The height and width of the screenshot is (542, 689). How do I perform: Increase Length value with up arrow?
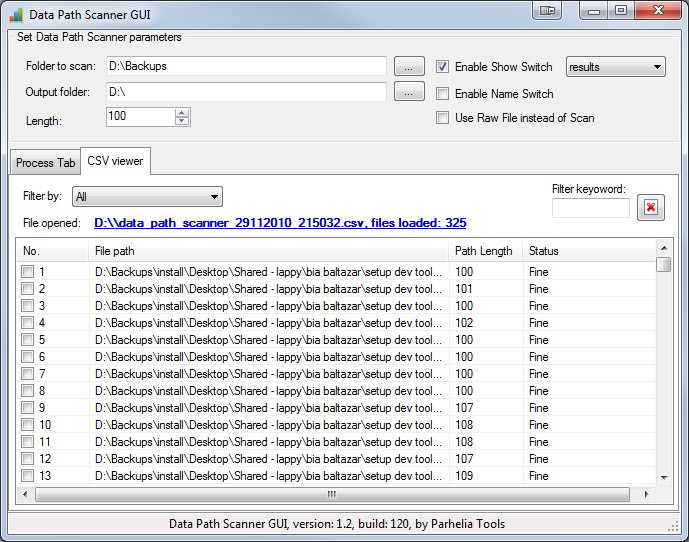(x=182, y=112)
